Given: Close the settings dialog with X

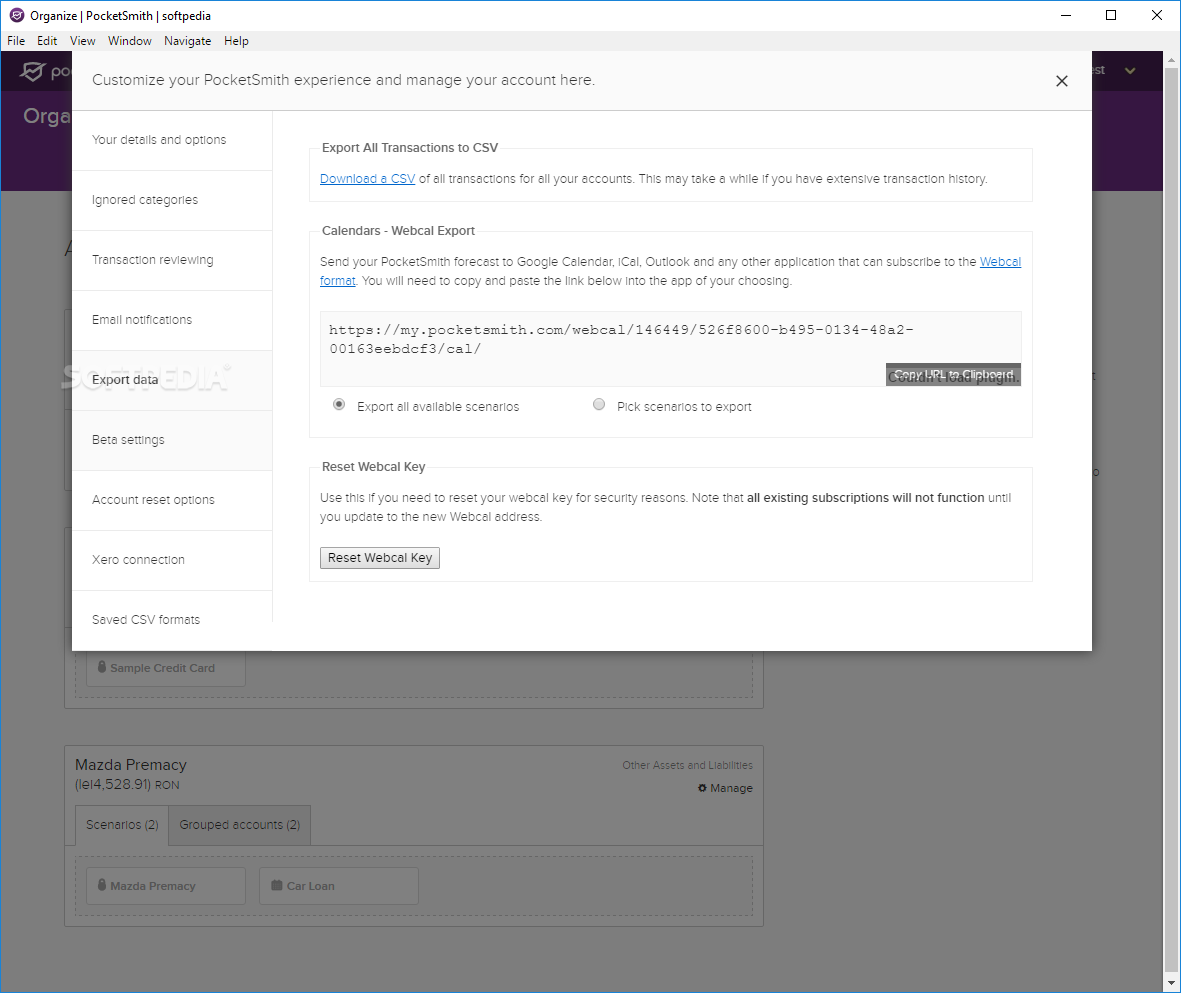Looking at the screenshot, I should [1061, 81].
